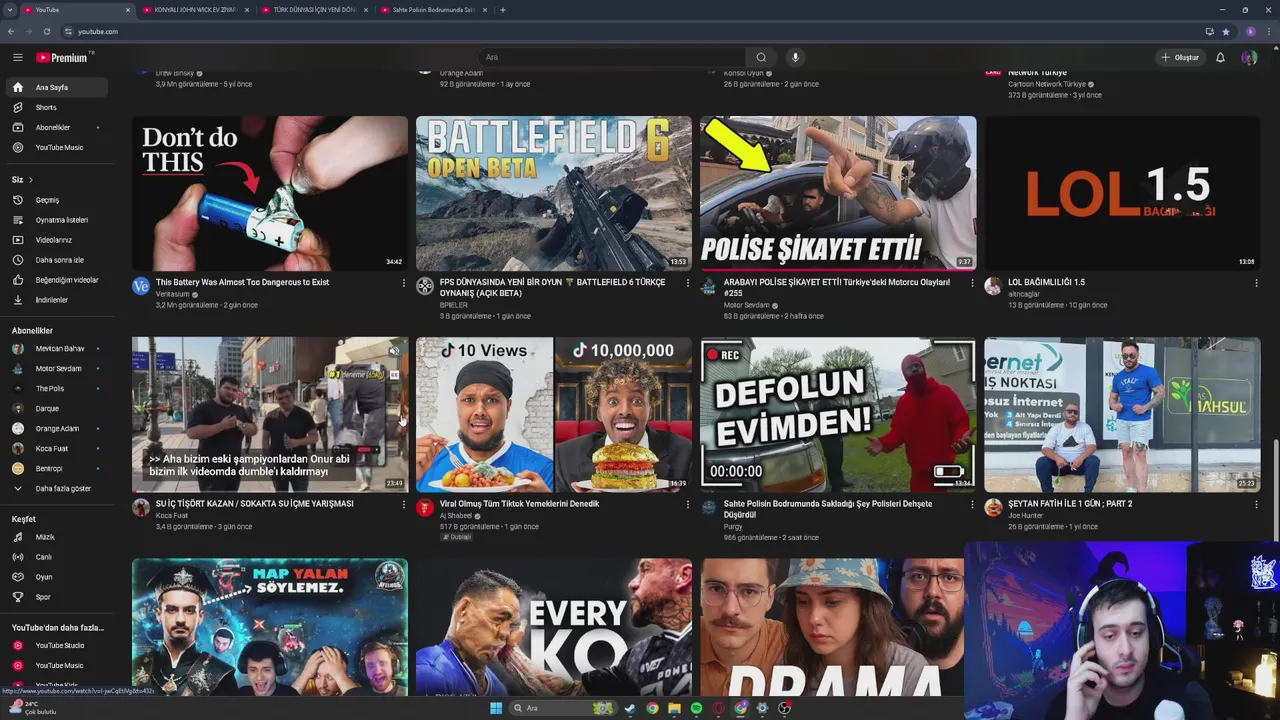Open options for ARABAYI POLİSE ŞİKAYET ETTİ video

972,283
